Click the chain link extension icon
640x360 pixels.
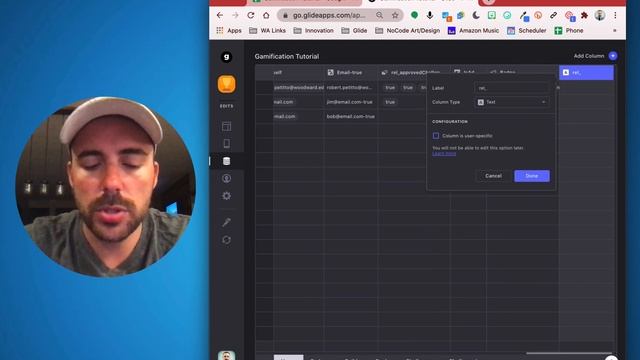(x=553, y=16)
